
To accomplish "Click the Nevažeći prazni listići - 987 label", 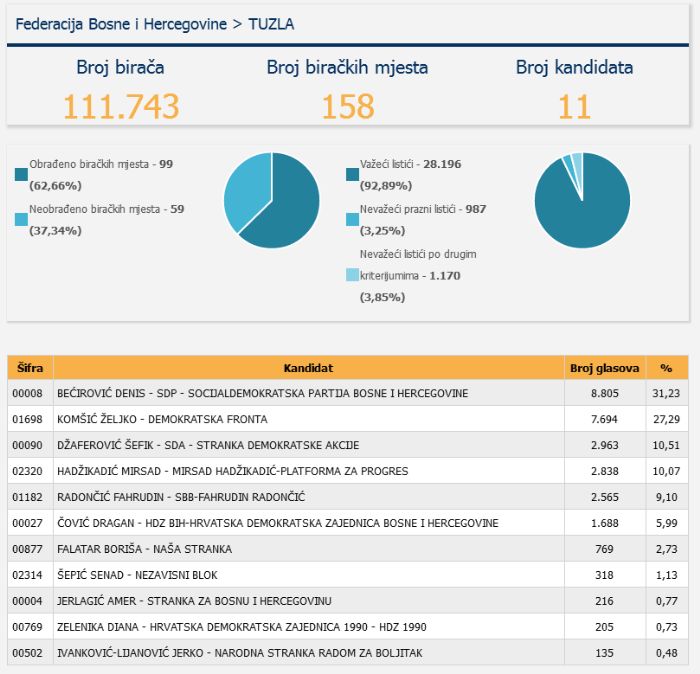I will (423, 209).
